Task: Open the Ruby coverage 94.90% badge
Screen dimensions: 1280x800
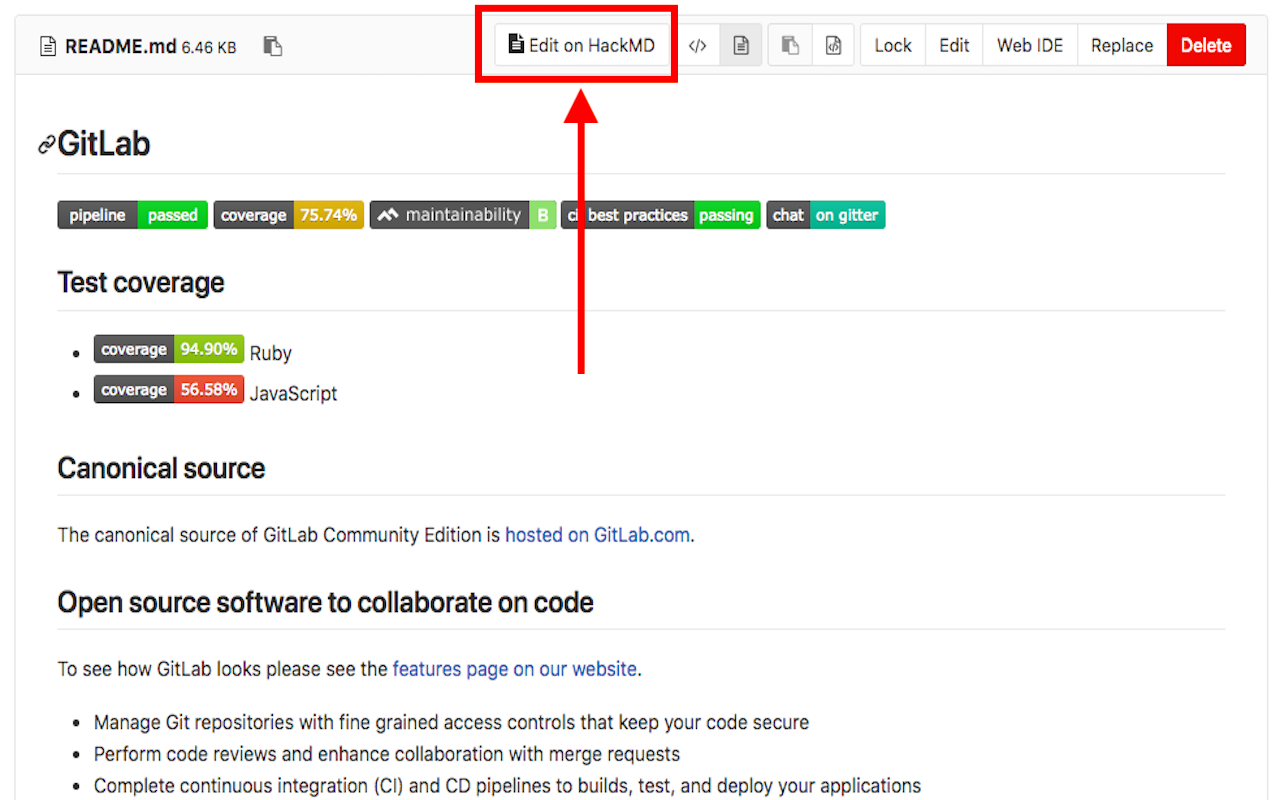Action: pyautogui.click(x=169, y=349)
